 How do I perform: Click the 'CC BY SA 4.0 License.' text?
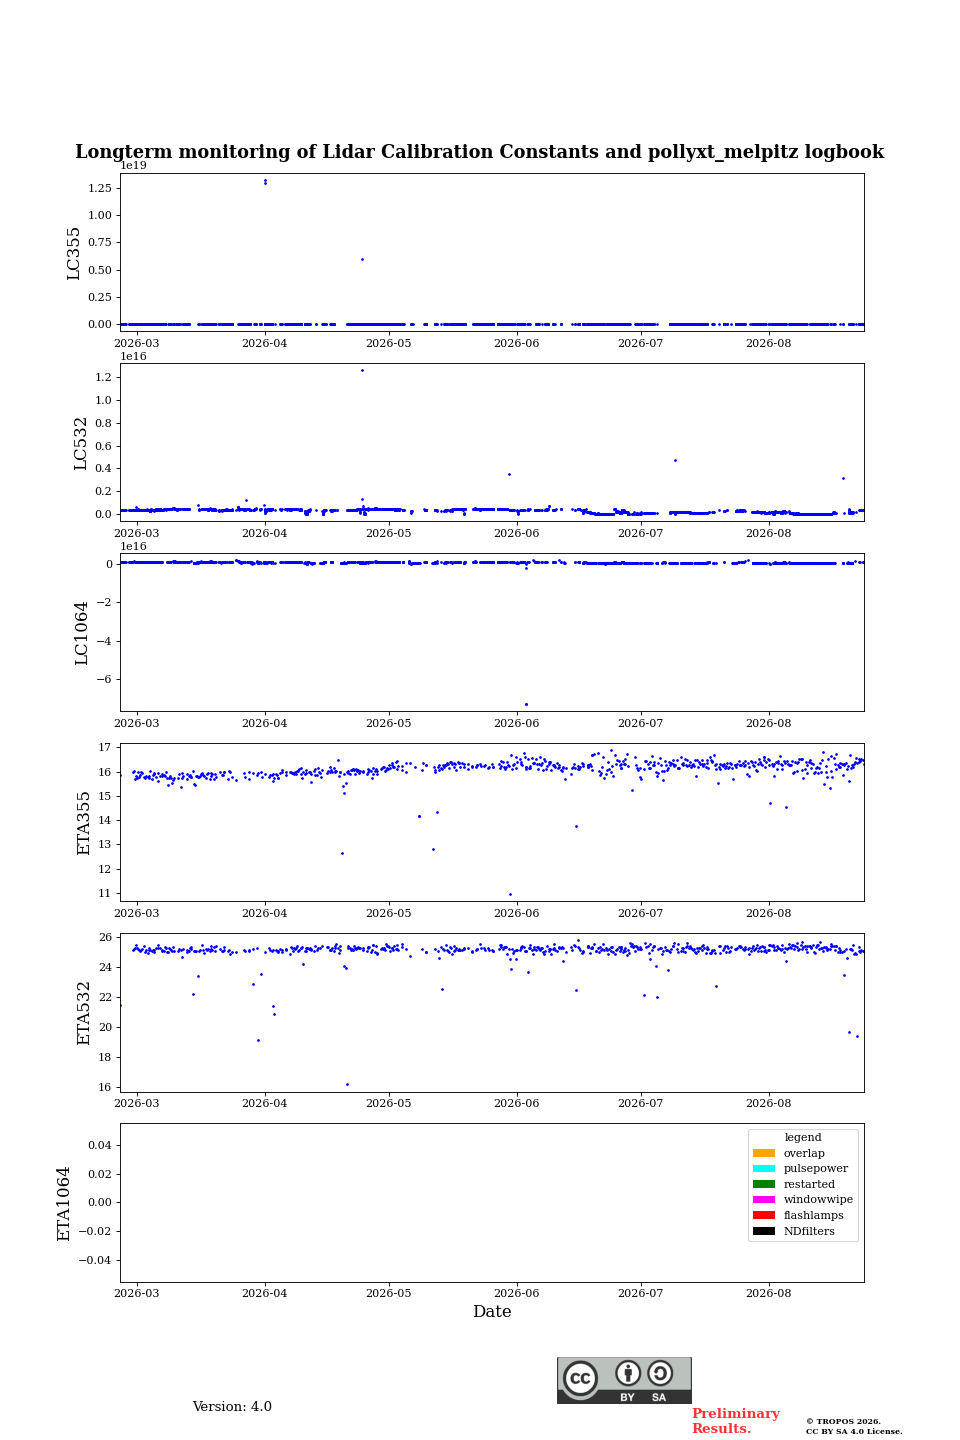(x=854, y=1431)
